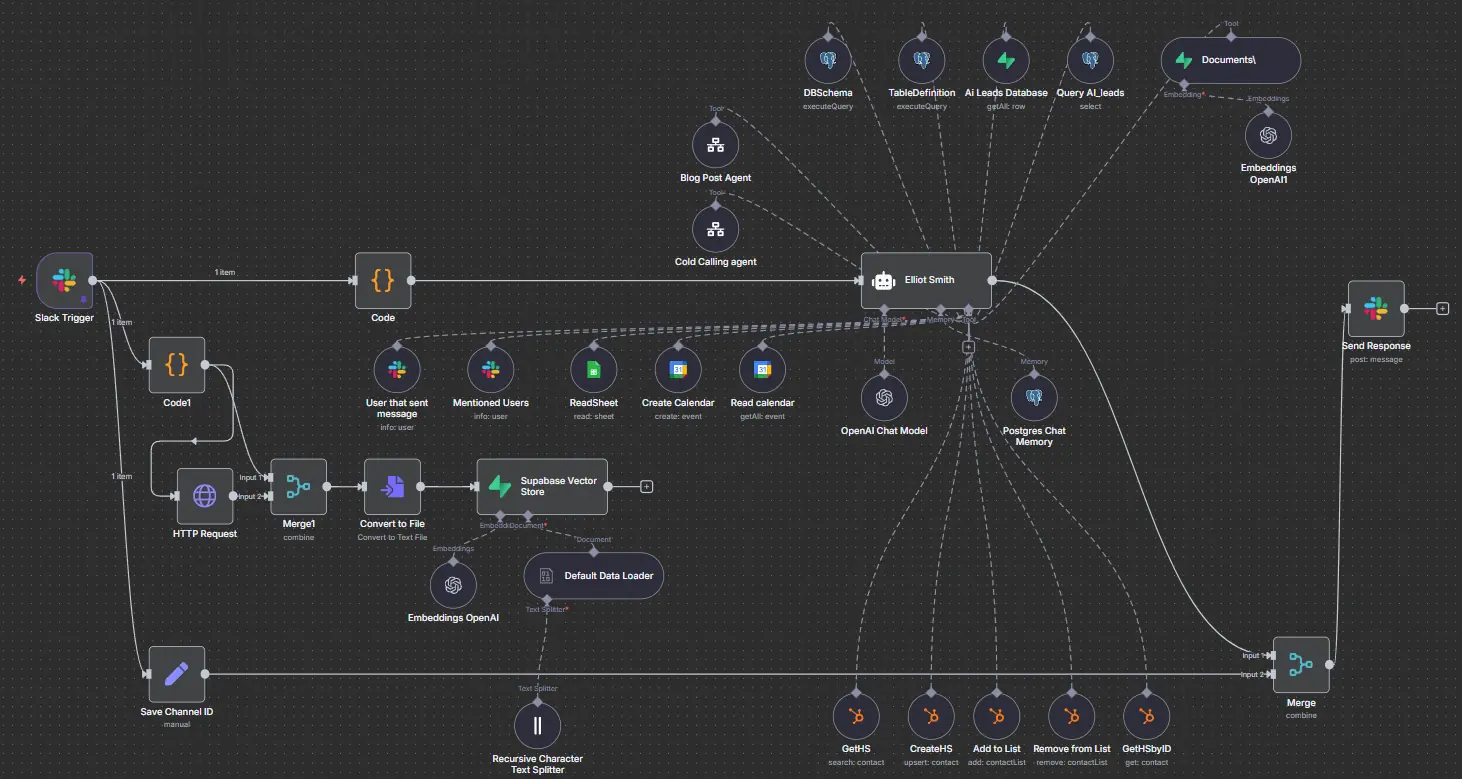Viewport: 1462px width, 779px height.
Task: Add node after Send Response via plus
Action: [x=1442, y=309]
